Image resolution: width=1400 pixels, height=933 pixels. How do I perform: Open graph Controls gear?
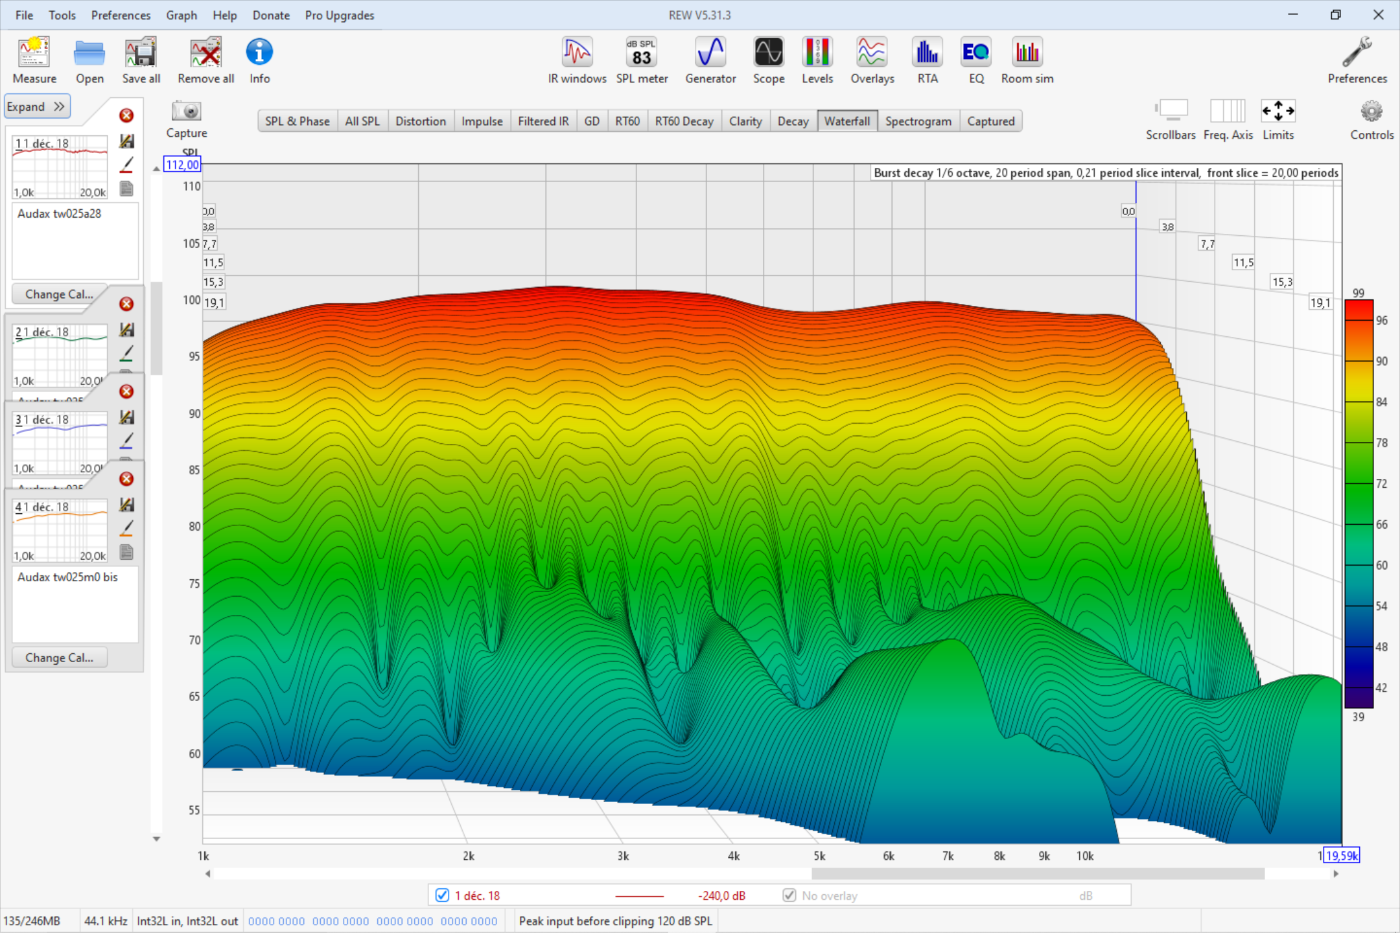pos(1371,112)
